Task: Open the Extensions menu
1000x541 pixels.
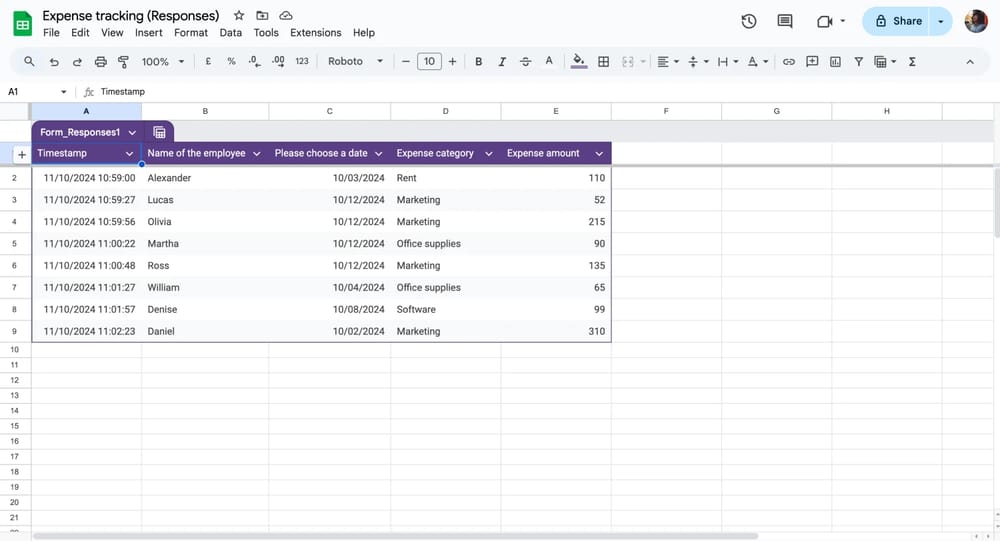Action: (315, 33)
